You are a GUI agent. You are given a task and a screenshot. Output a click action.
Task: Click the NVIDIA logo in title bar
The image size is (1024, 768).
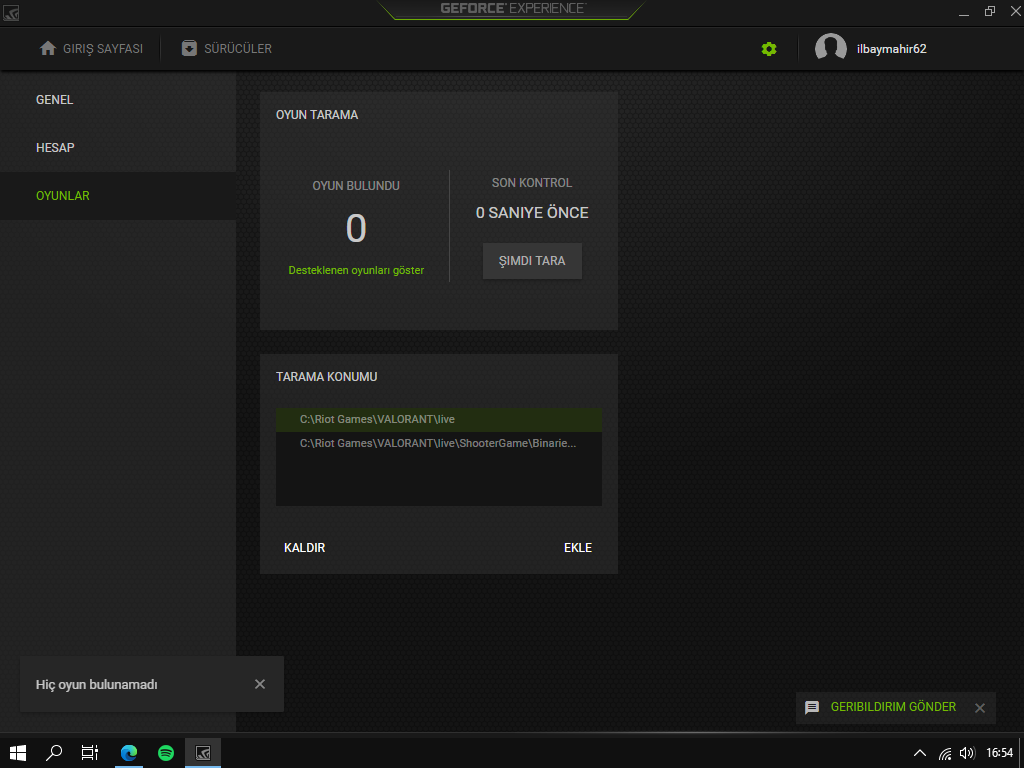11,12
